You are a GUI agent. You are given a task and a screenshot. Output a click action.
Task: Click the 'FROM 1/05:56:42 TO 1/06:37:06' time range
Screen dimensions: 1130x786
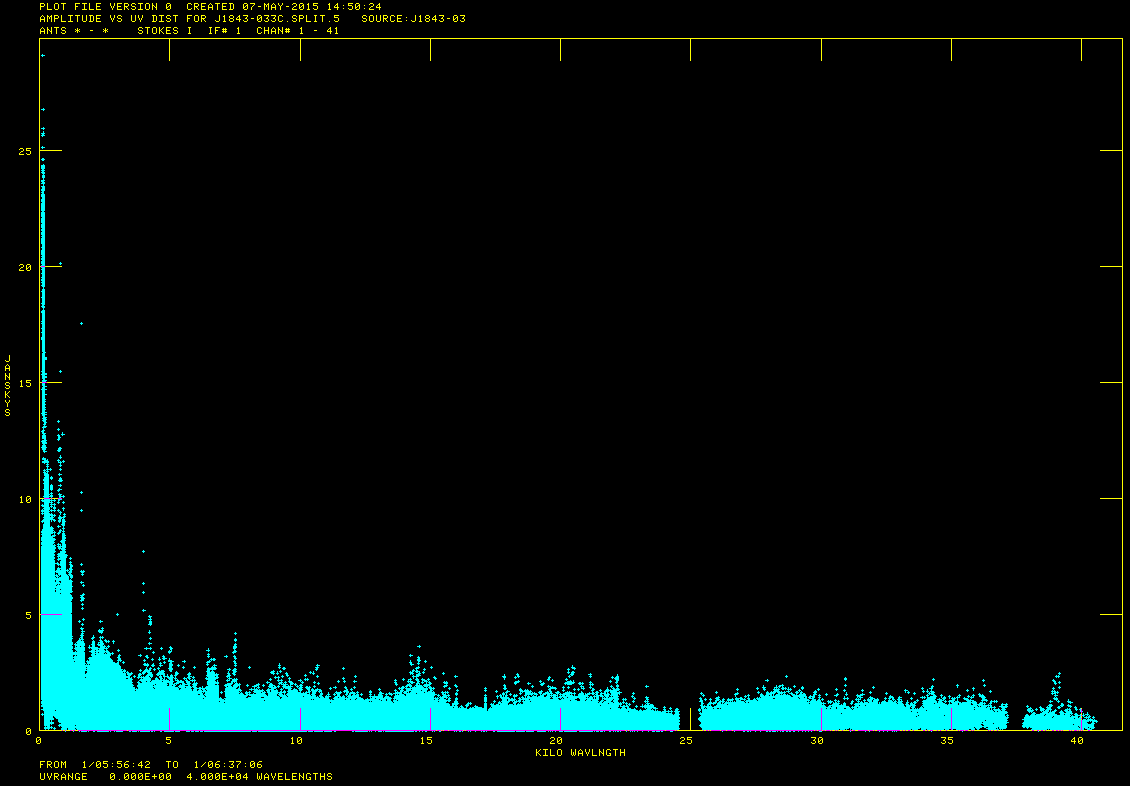(151, 765)
